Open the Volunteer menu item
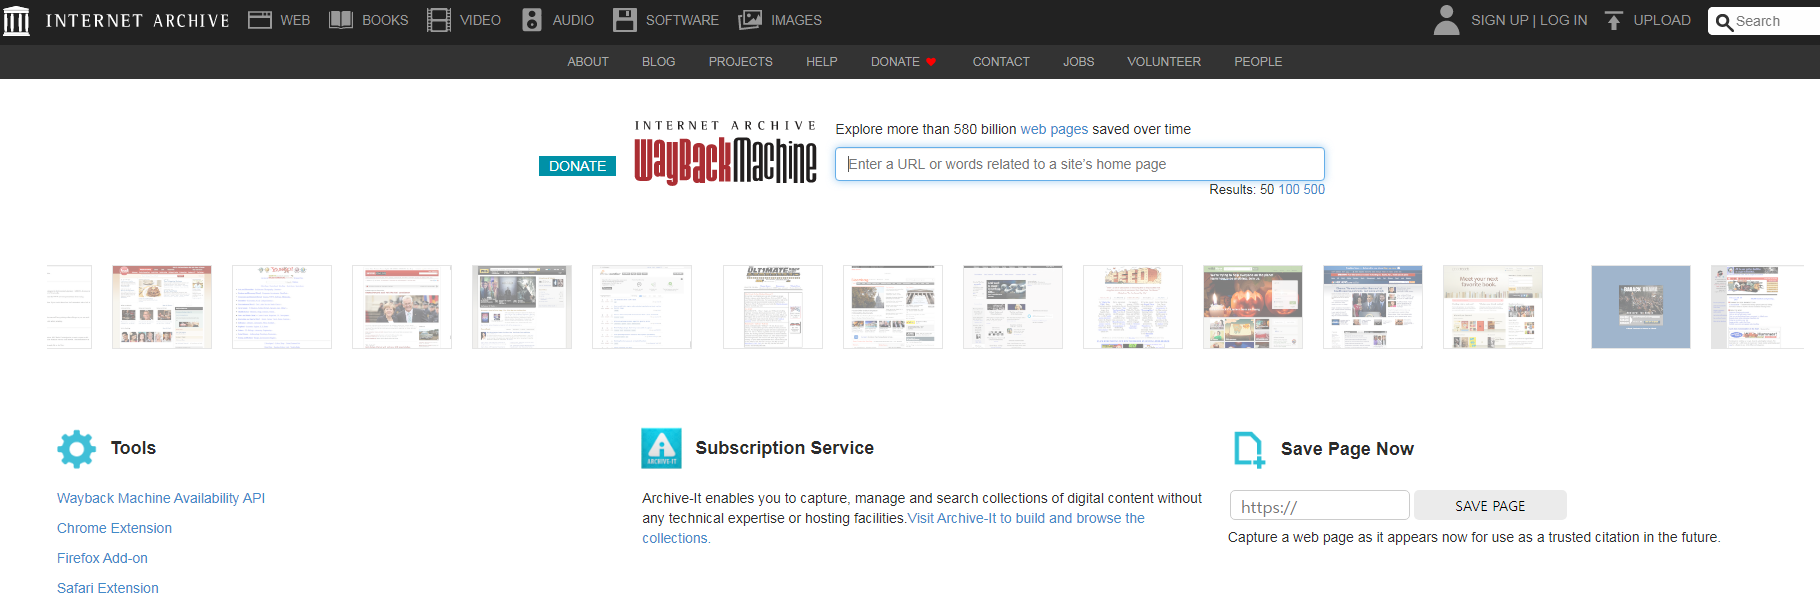This screenshot has width=1820, height=605. (1164, 62)
